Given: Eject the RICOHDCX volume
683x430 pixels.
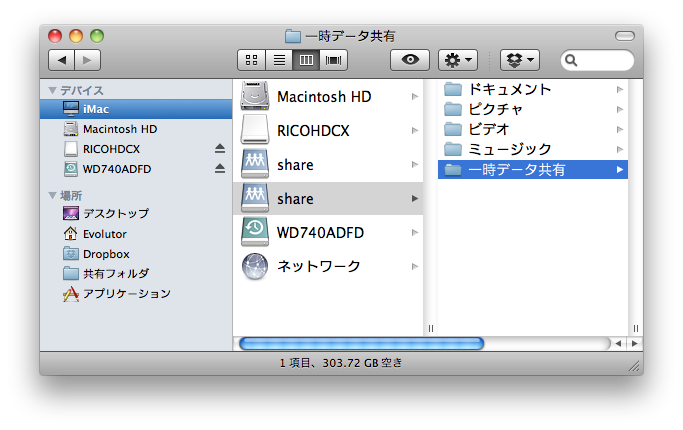Looking at the screenshot, I should click(x=220, y=149).
